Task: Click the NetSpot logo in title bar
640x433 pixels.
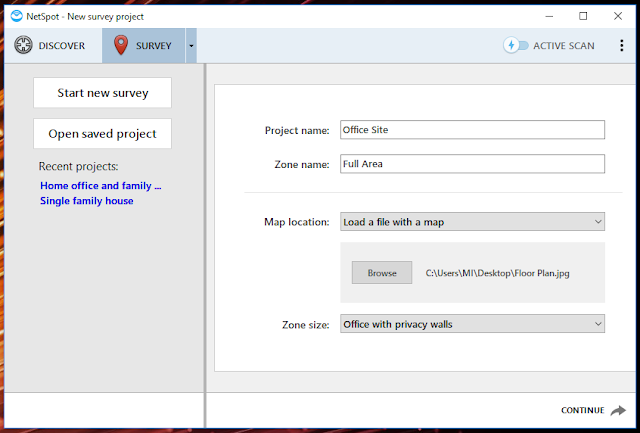Action: pos(16,16)
